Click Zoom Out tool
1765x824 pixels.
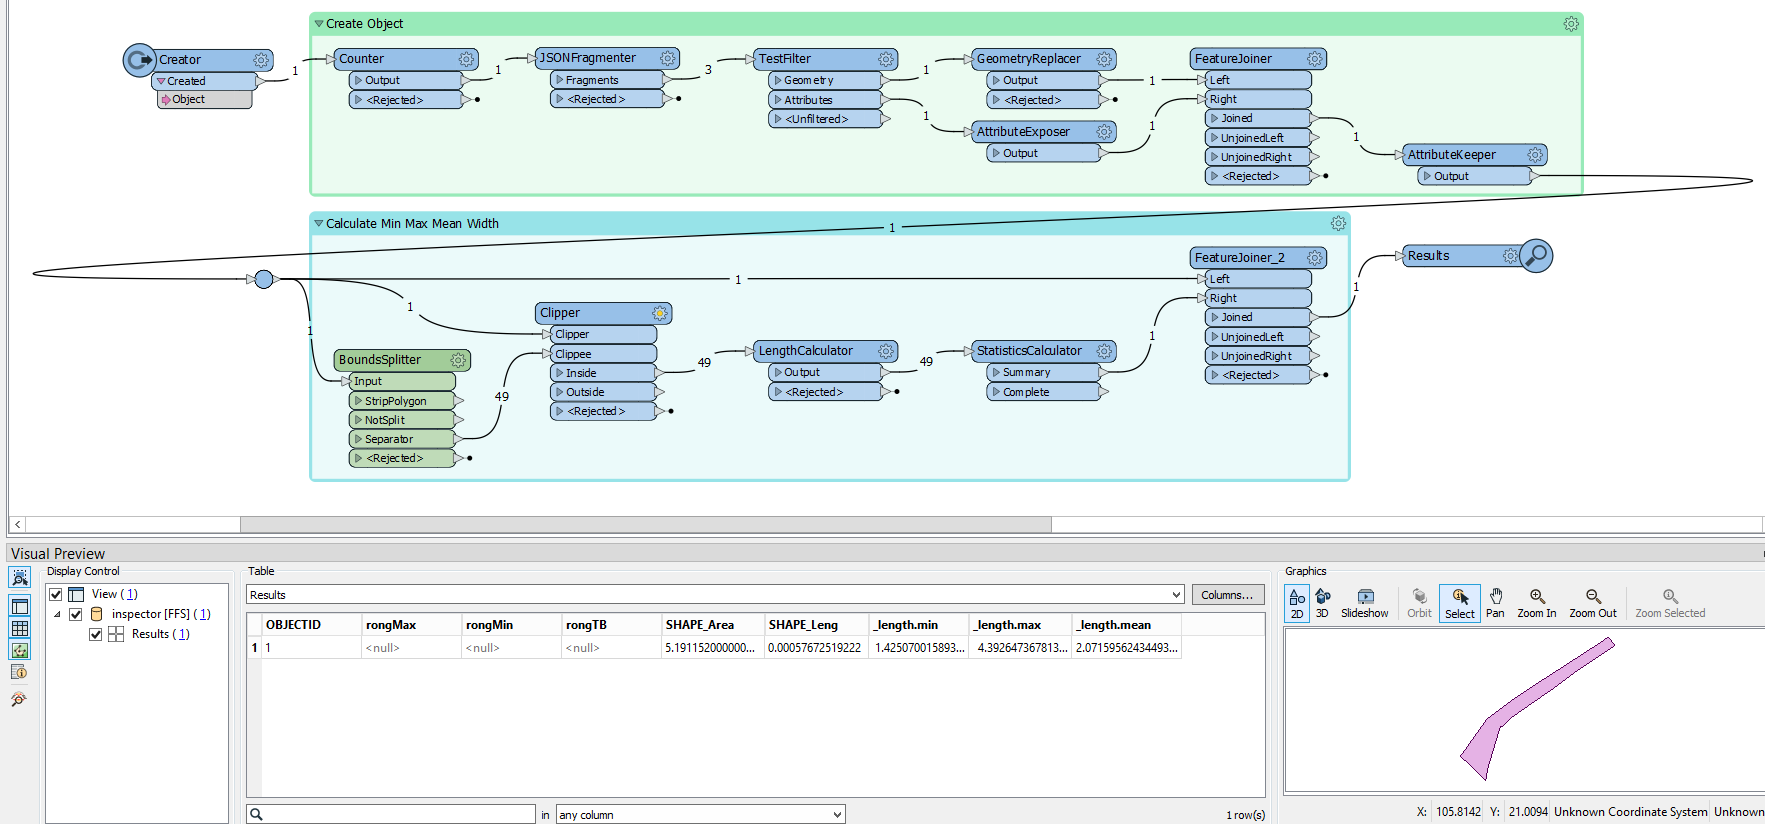tap(1593, 604)
